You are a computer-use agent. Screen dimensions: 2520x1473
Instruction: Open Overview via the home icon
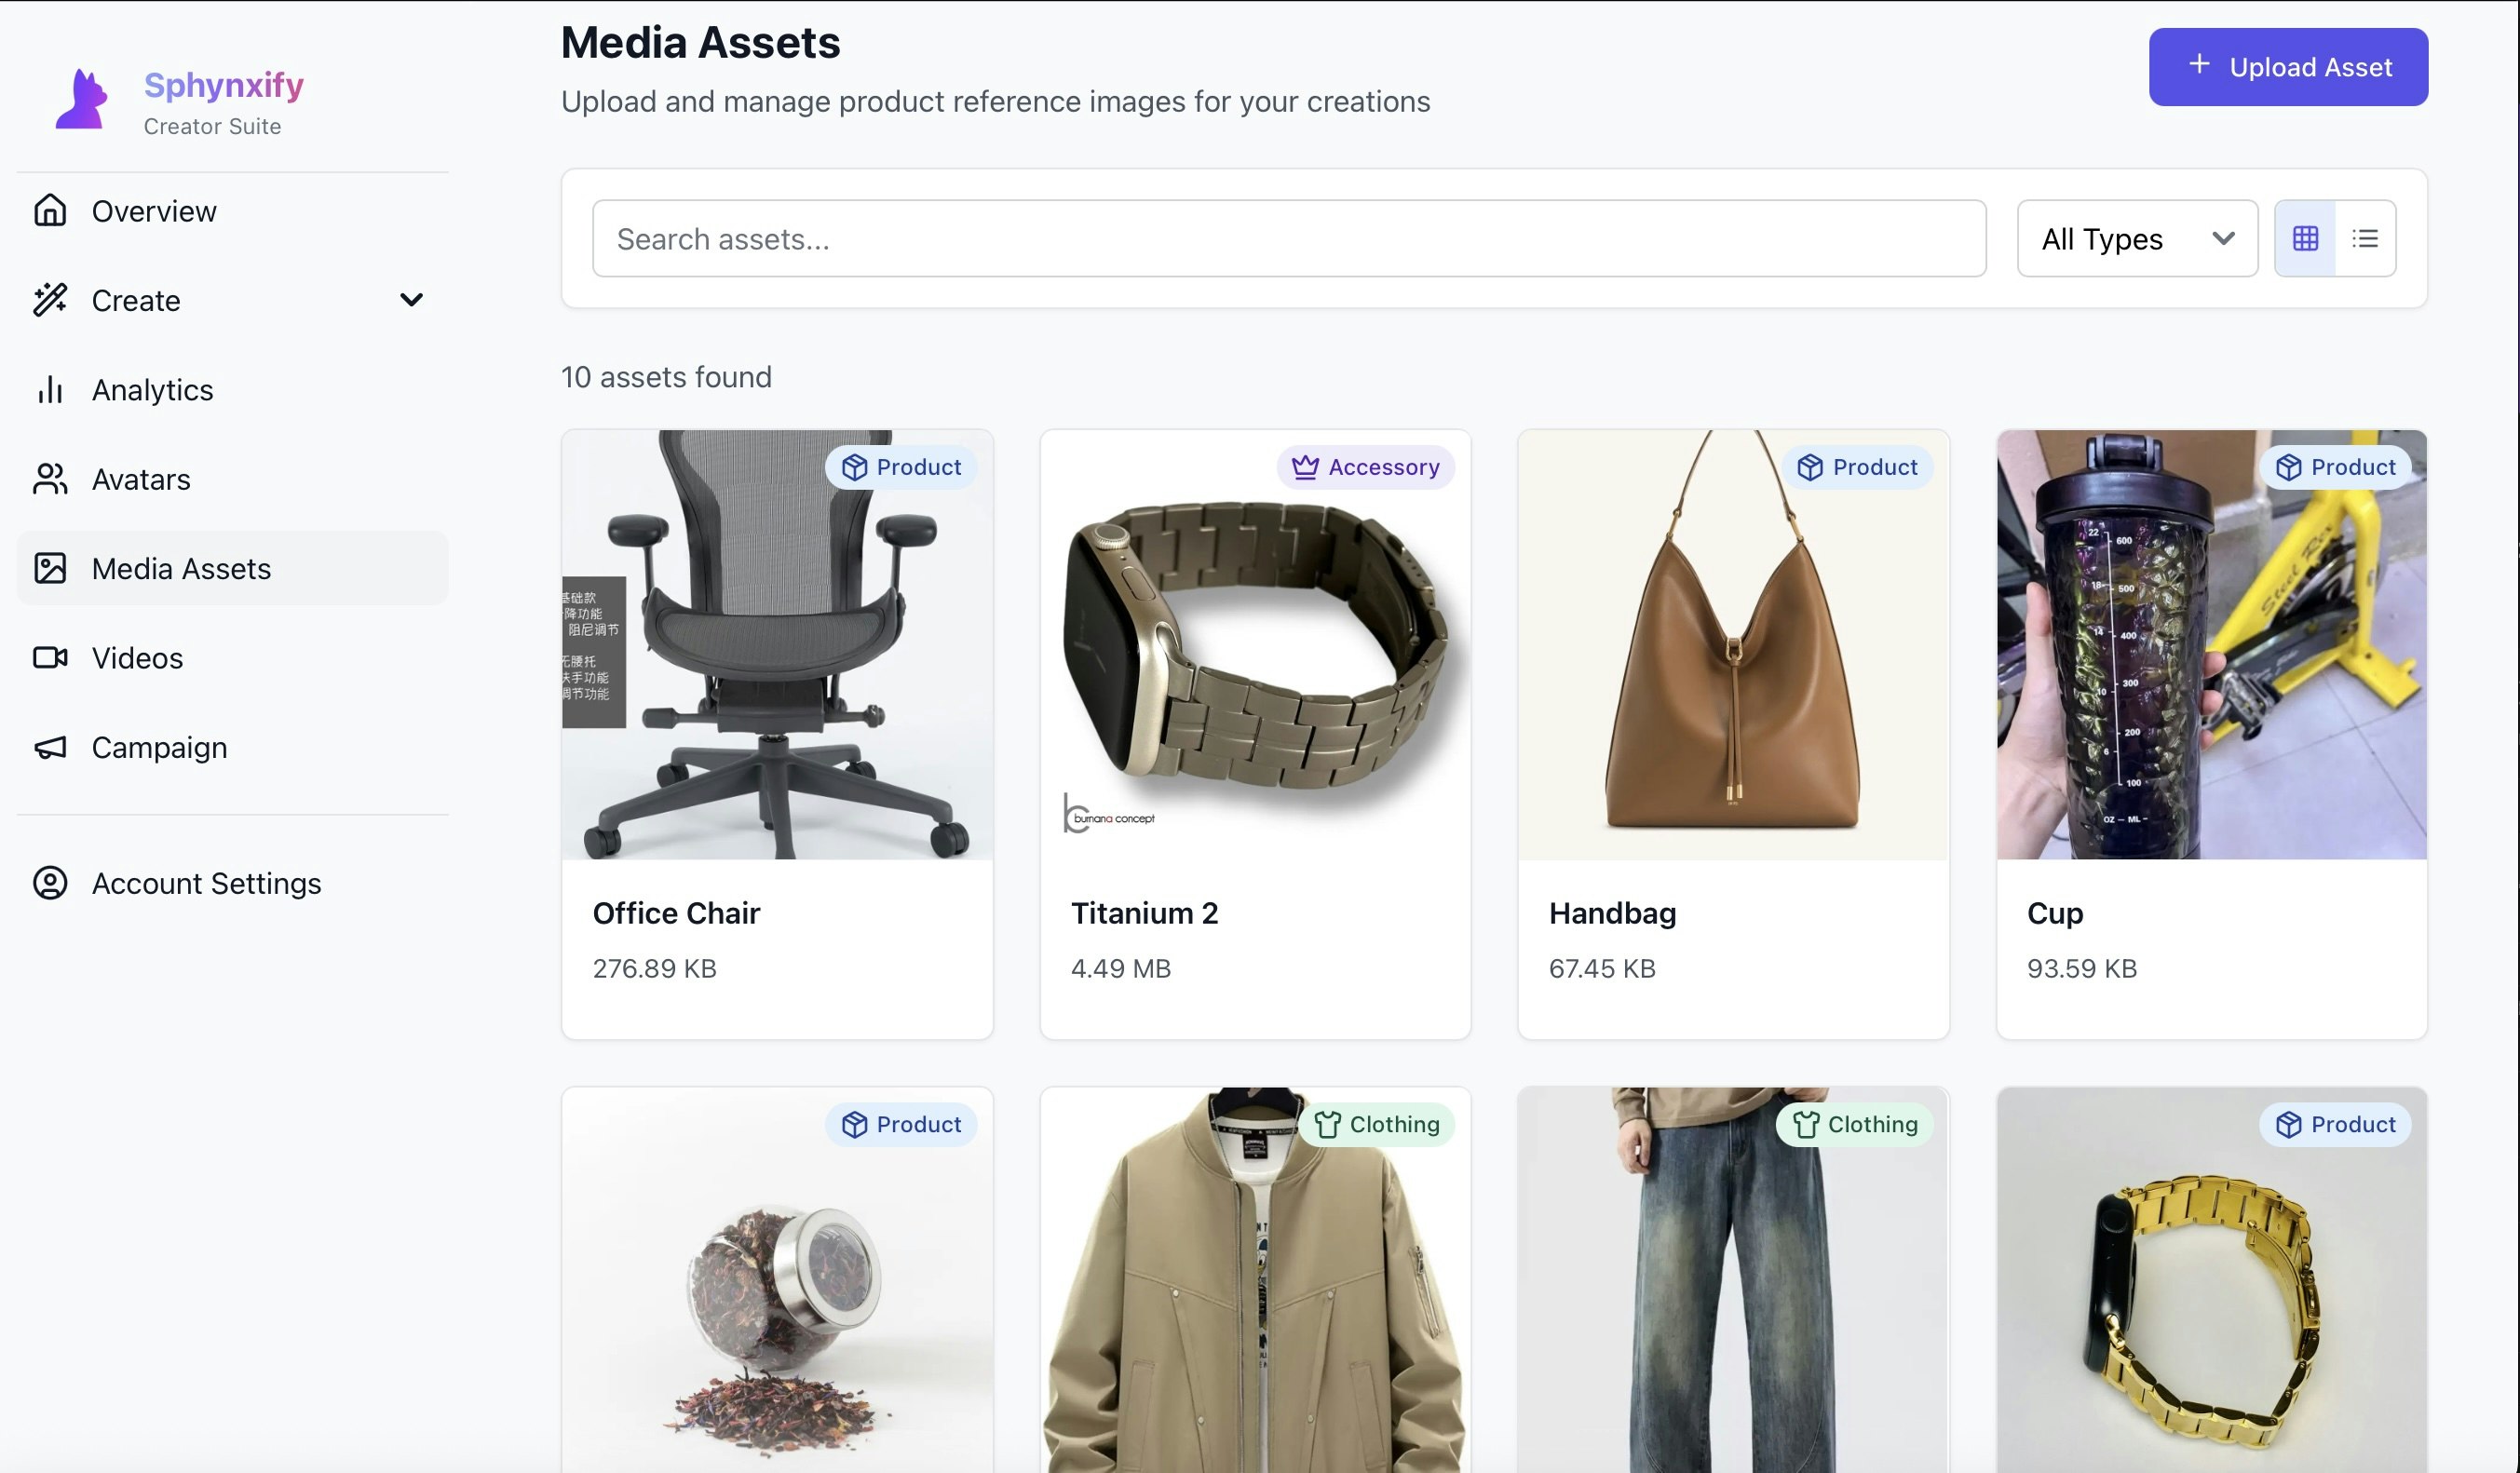click(50, 211)
